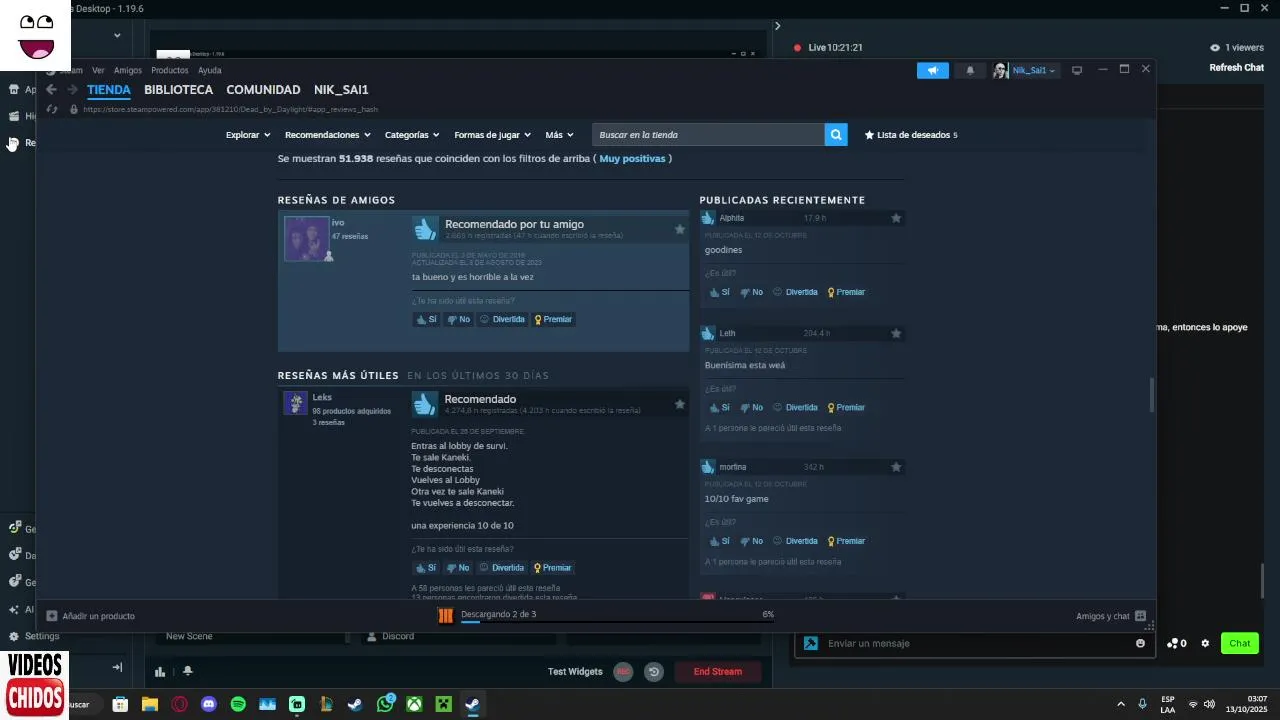1280x720 pixels.
Task: Click Refresh Chat link
Action: tap(1237, 68)
